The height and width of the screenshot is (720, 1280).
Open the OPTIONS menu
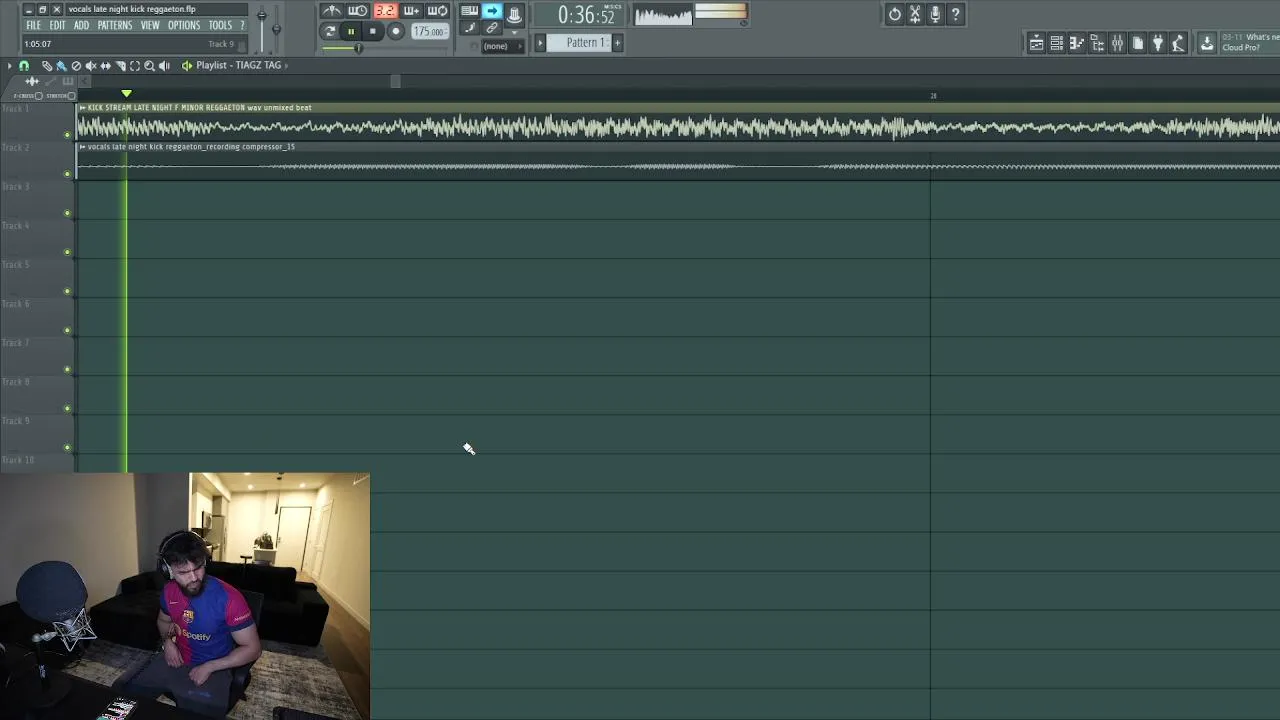pyautogui.click(x=184, y=25)
